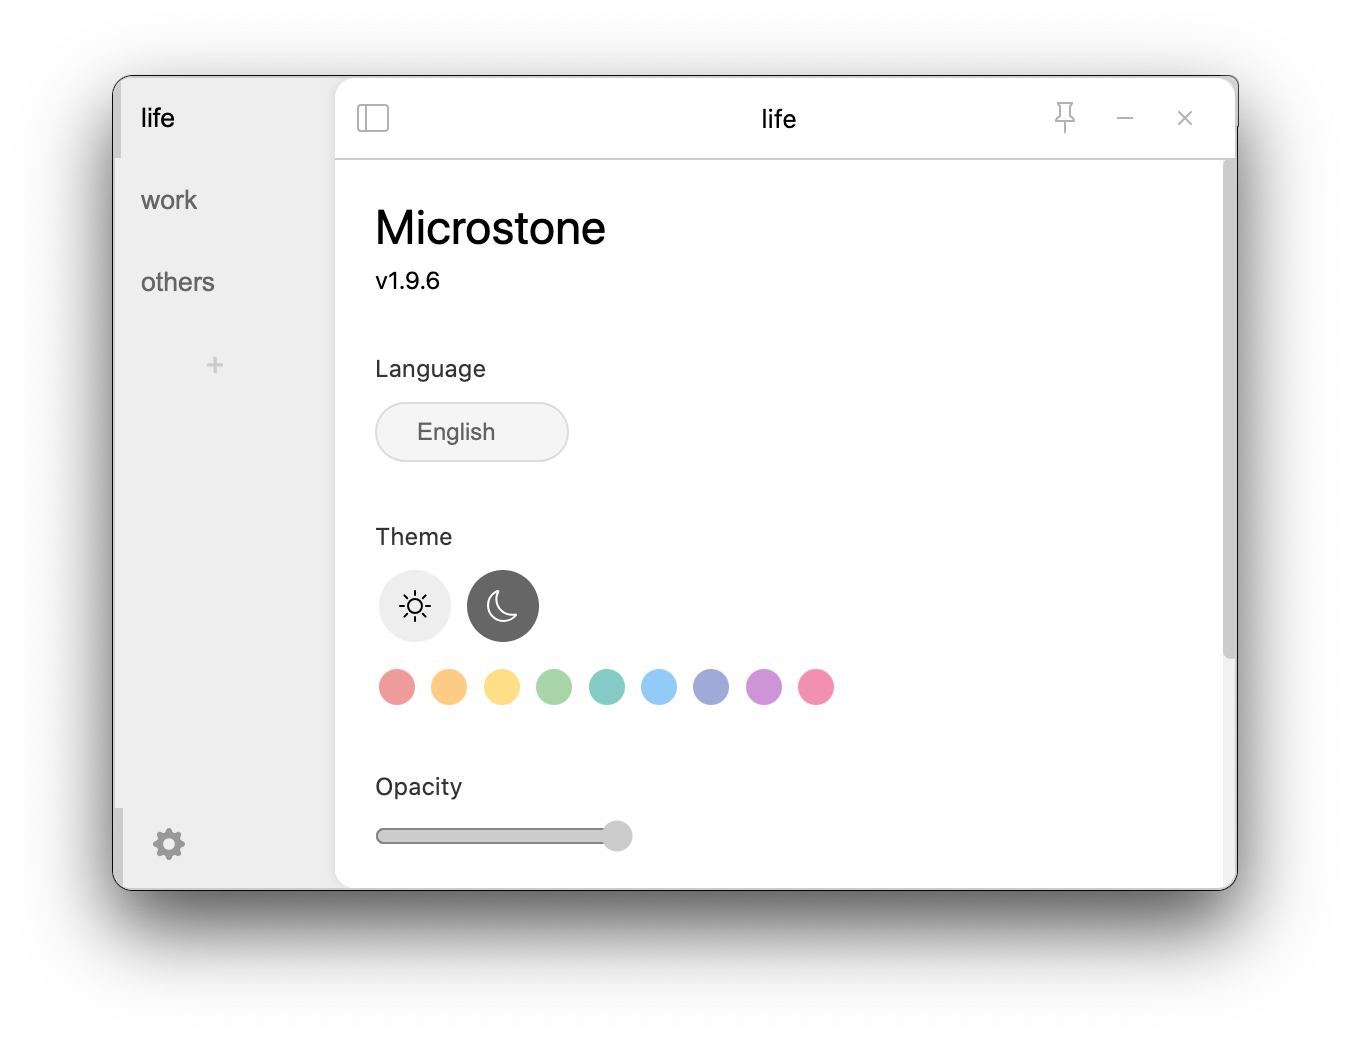Click the Microstone heading
The height and width of the screenshot is (1040, 1350).
tap(490, 228)
